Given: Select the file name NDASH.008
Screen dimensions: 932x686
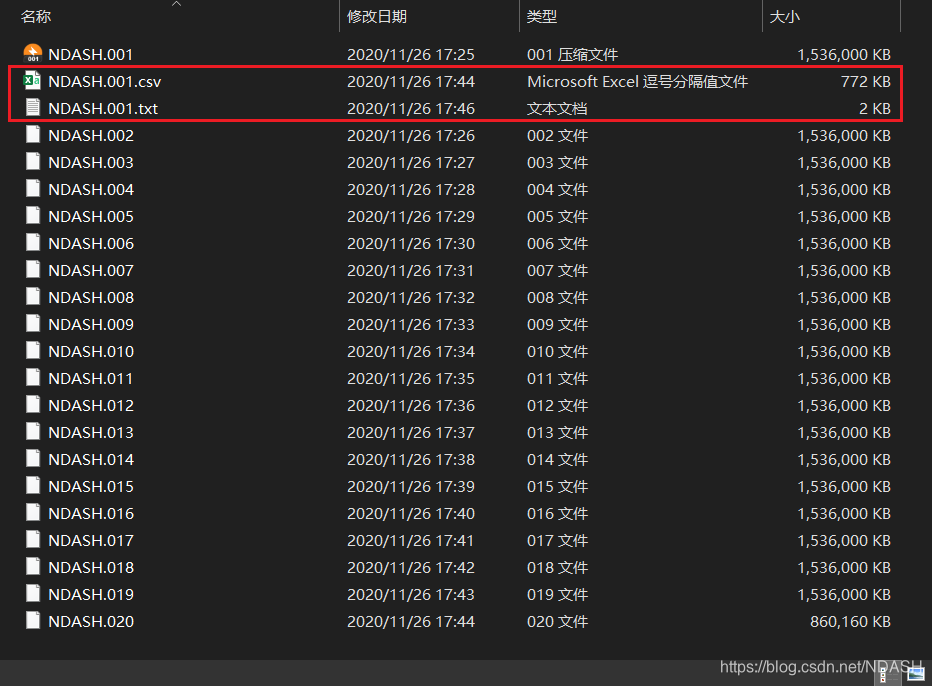Looking at the screenshot, I should tap(91, 297).
